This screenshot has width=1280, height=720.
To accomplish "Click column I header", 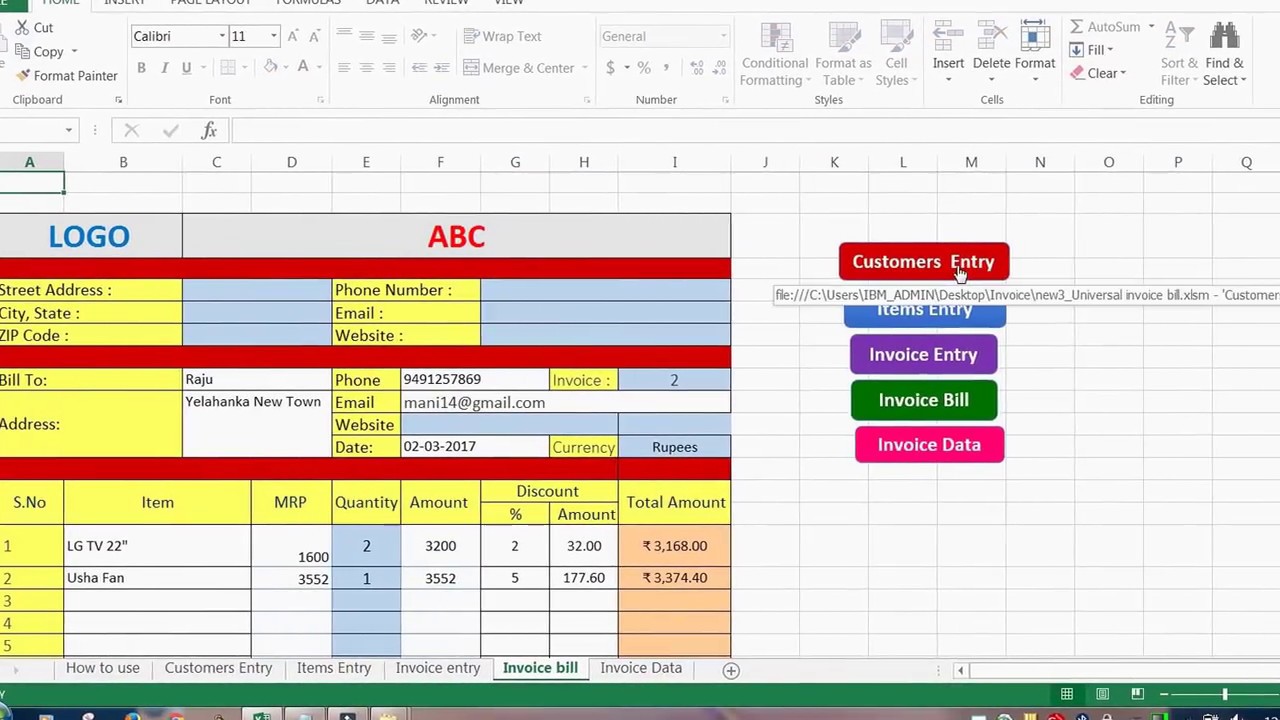I will 675,162.
